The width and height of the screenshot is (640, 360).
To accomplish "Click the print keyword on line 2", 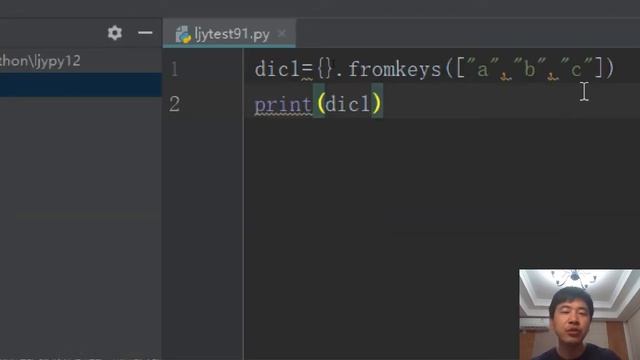I will [x=283, y=105].
